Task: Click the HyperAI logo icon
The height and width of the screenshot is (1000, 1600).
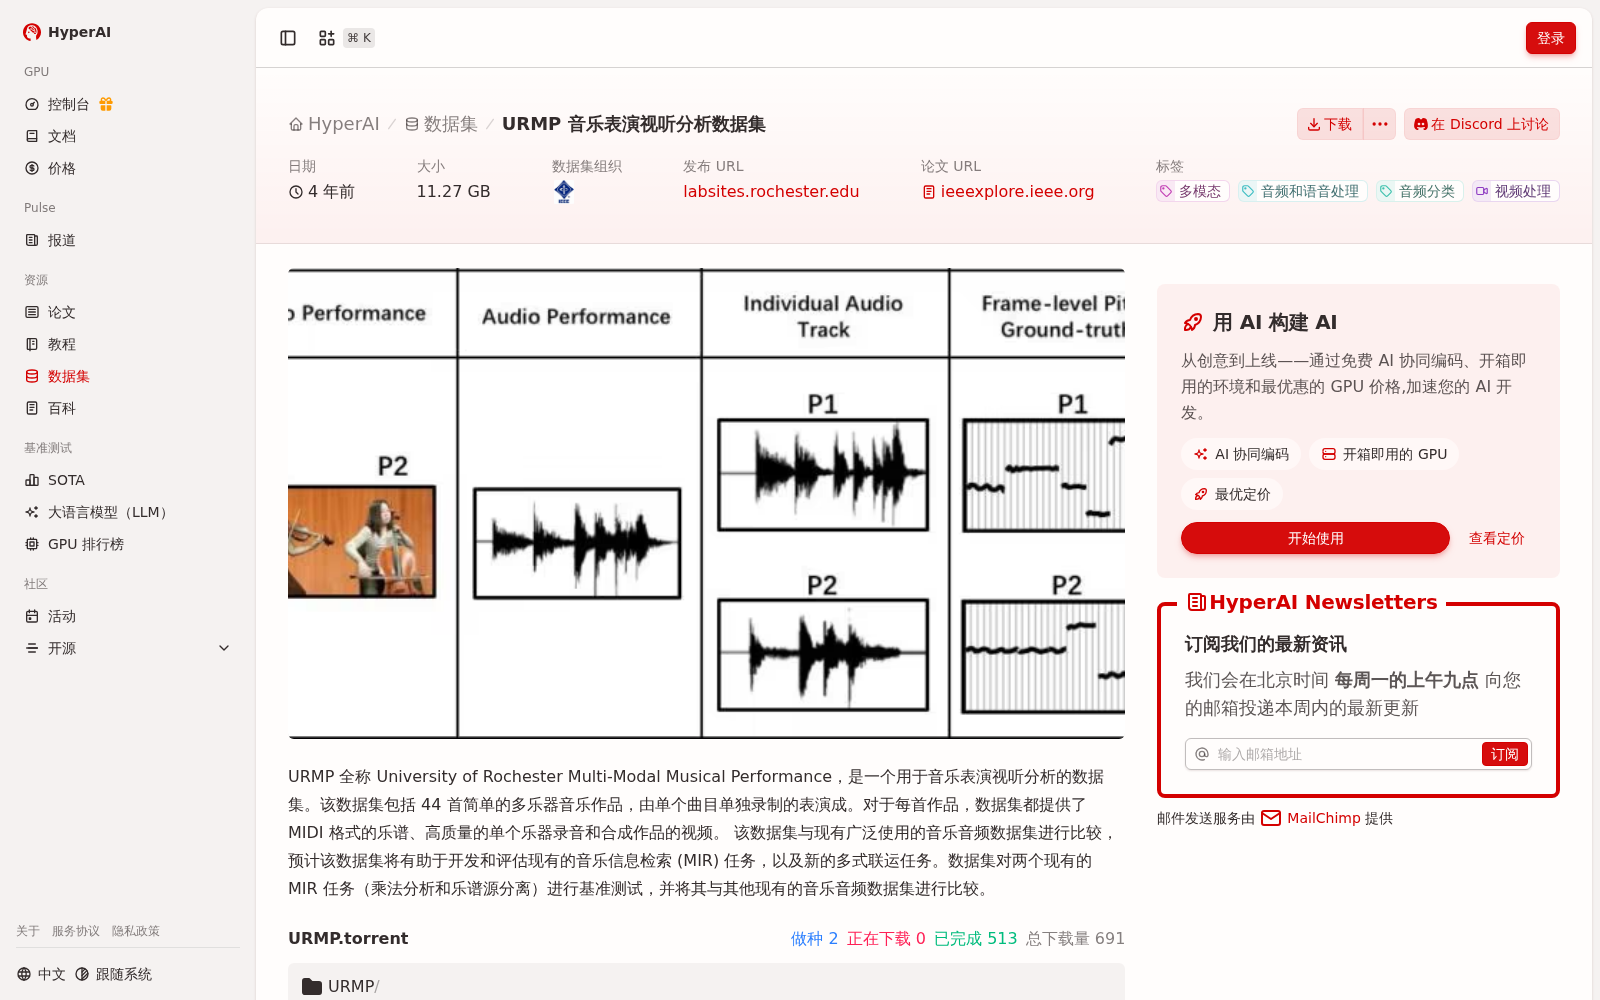Action: [x=32, y=32]
